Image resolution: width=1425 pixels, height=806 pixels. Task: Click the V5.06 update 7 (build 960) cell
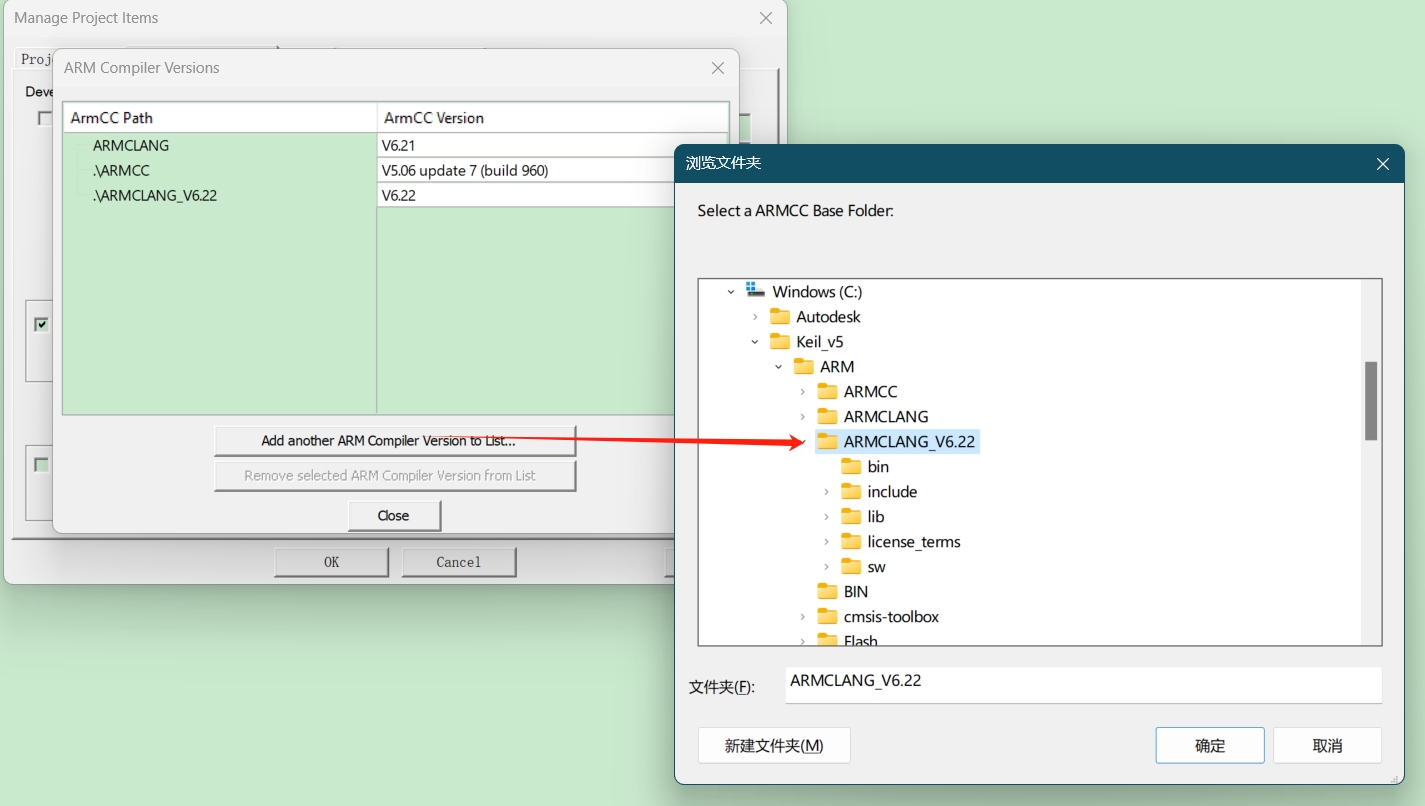526,171
